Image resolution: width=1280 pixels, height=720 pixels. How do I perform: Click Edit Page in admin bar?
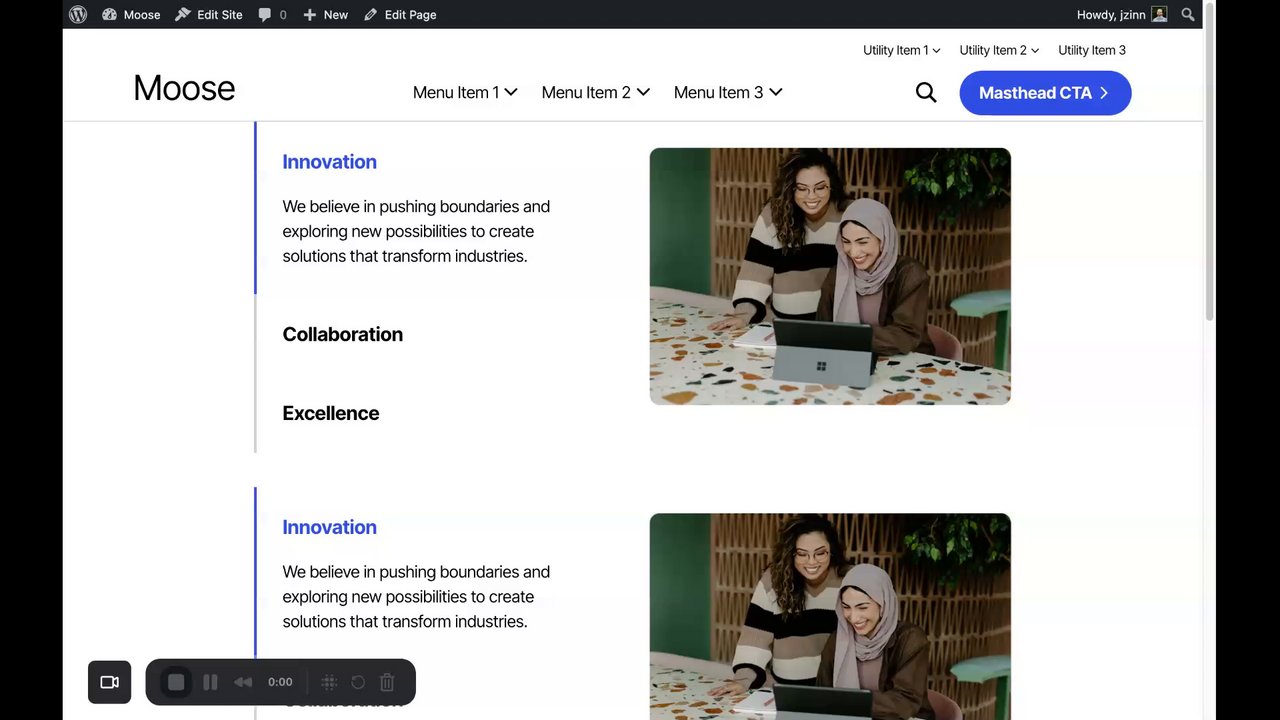pyautogui.click(x=400, y=14)
